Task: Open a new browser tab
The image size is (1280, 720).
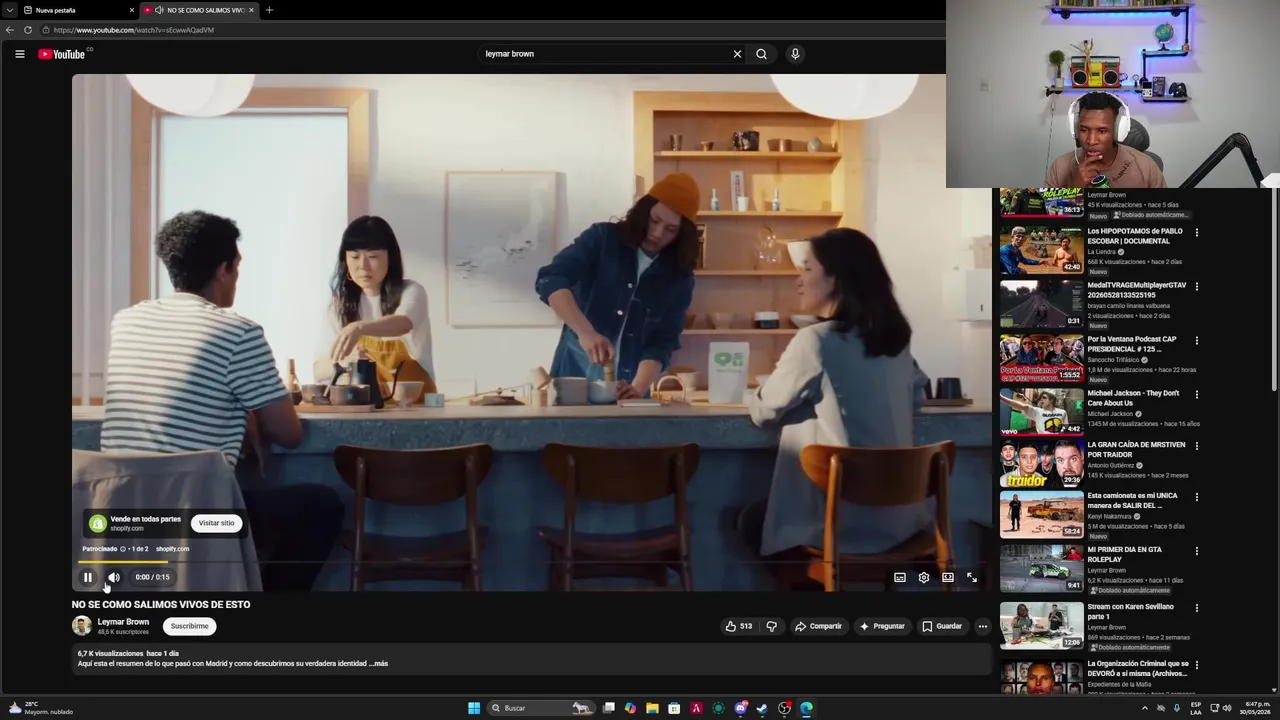Action: click(x=269, y=10)
